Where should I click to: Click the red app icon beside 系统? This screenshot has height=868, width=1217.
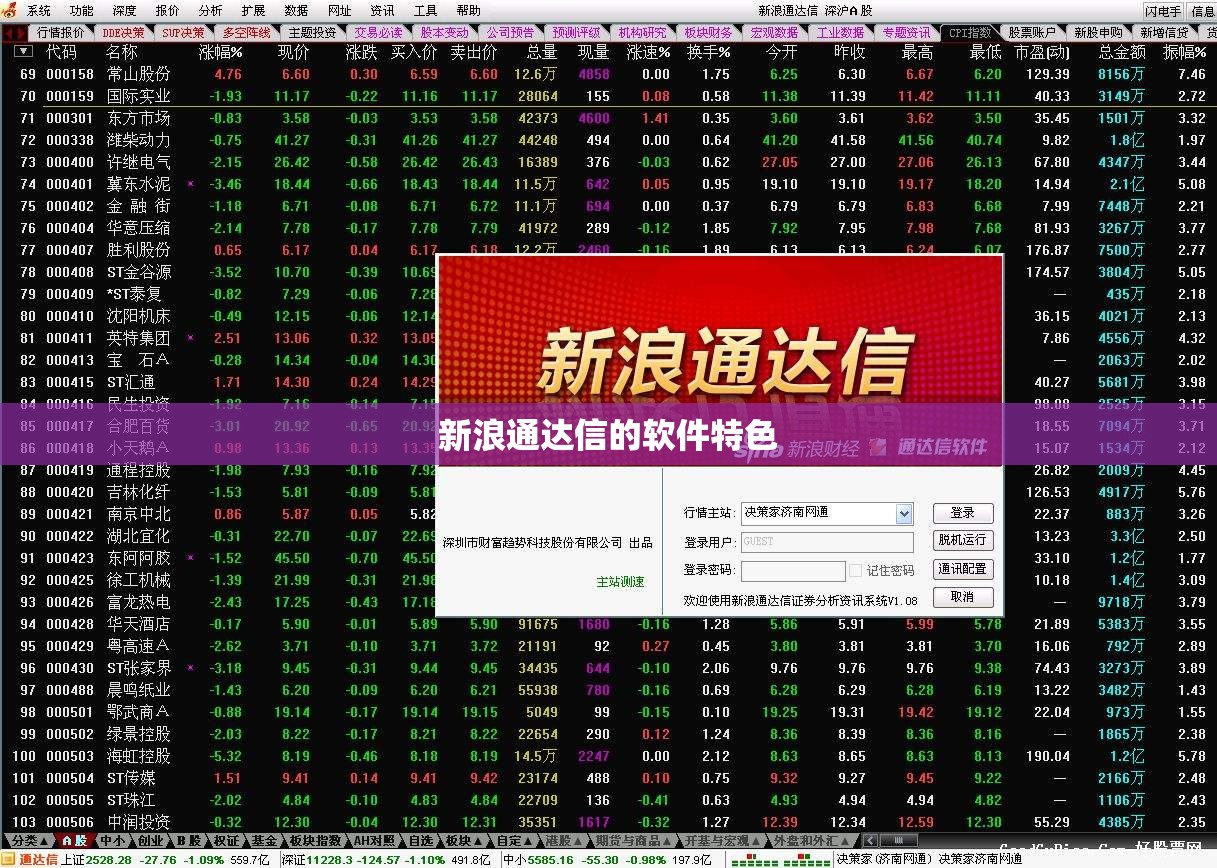click(10, 11)
